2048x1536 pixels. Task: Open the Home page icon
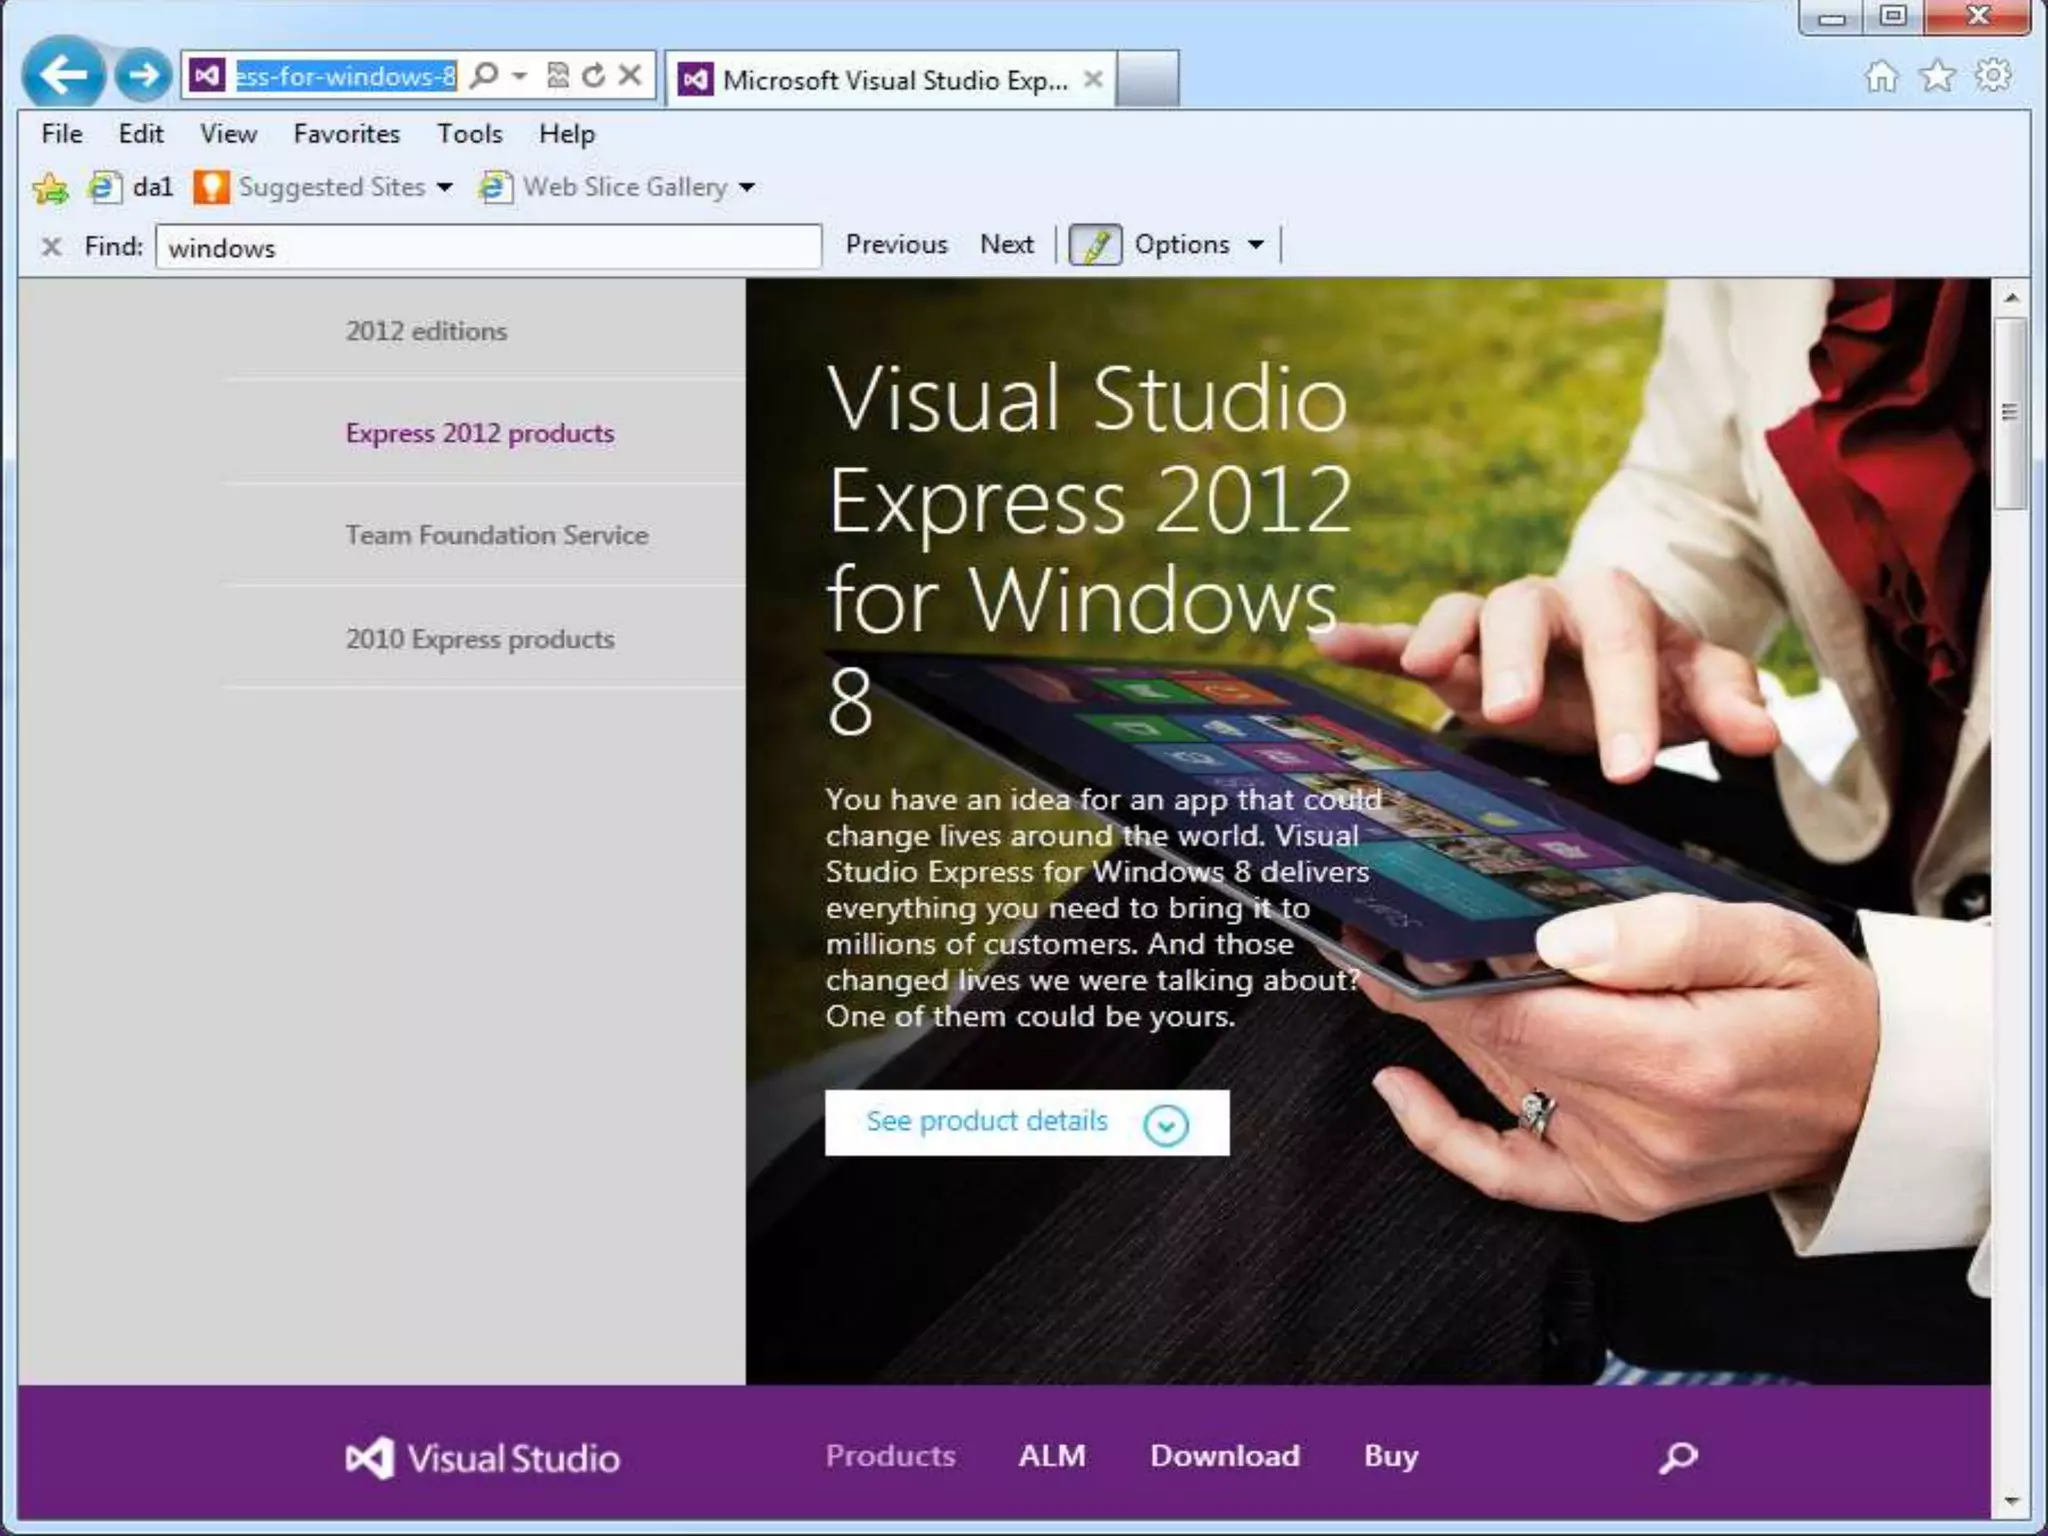pos(1881,76)
